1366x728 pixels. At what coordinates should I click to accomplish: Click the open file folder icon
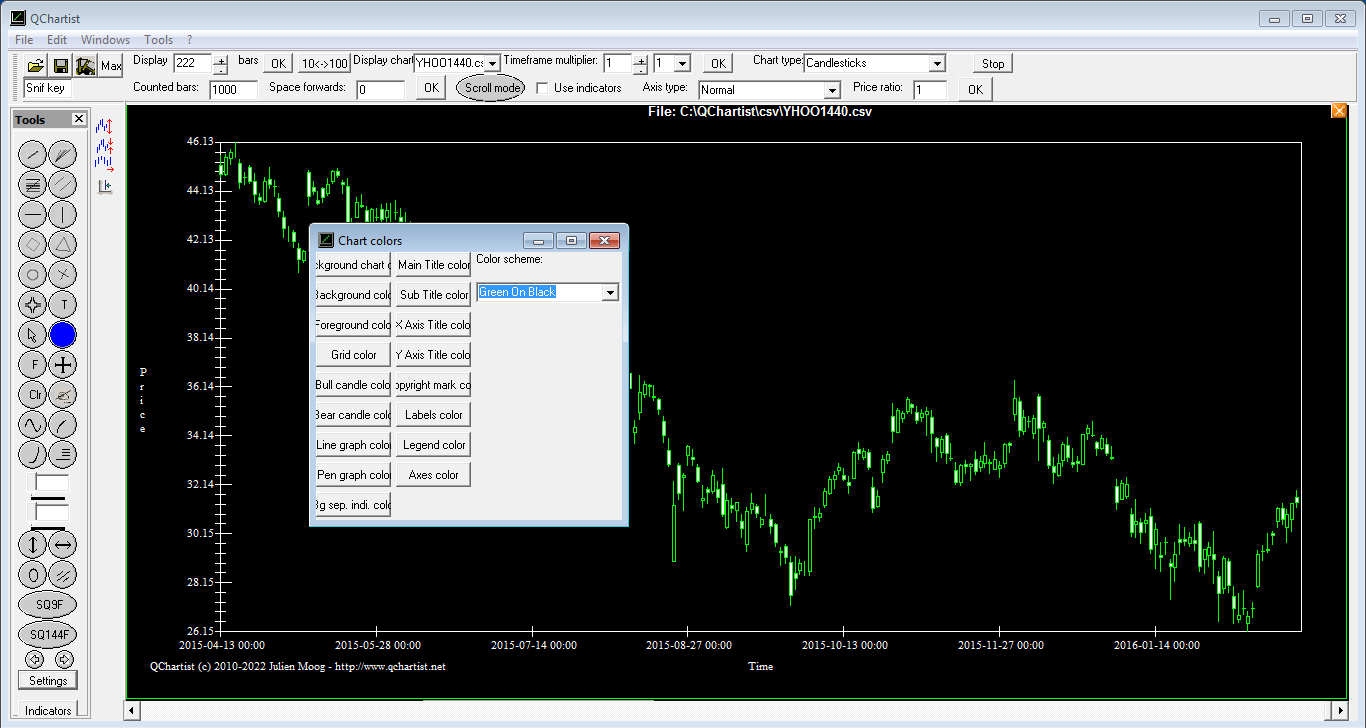[36, 66]
